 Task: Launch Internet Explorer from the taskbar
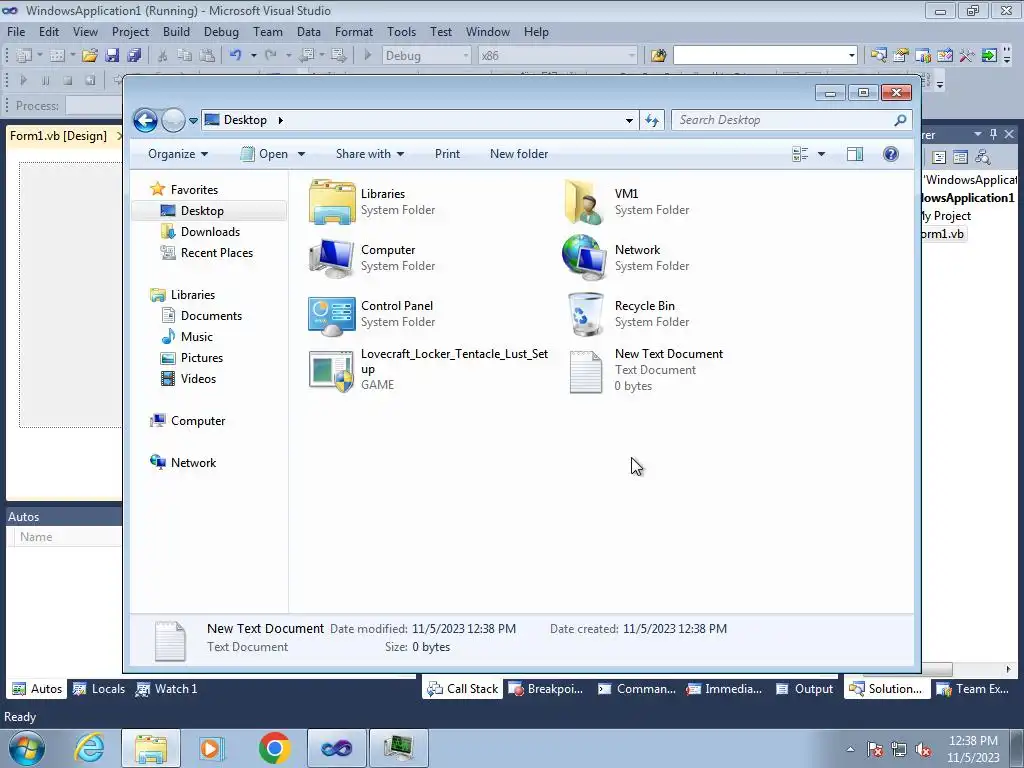89,748
